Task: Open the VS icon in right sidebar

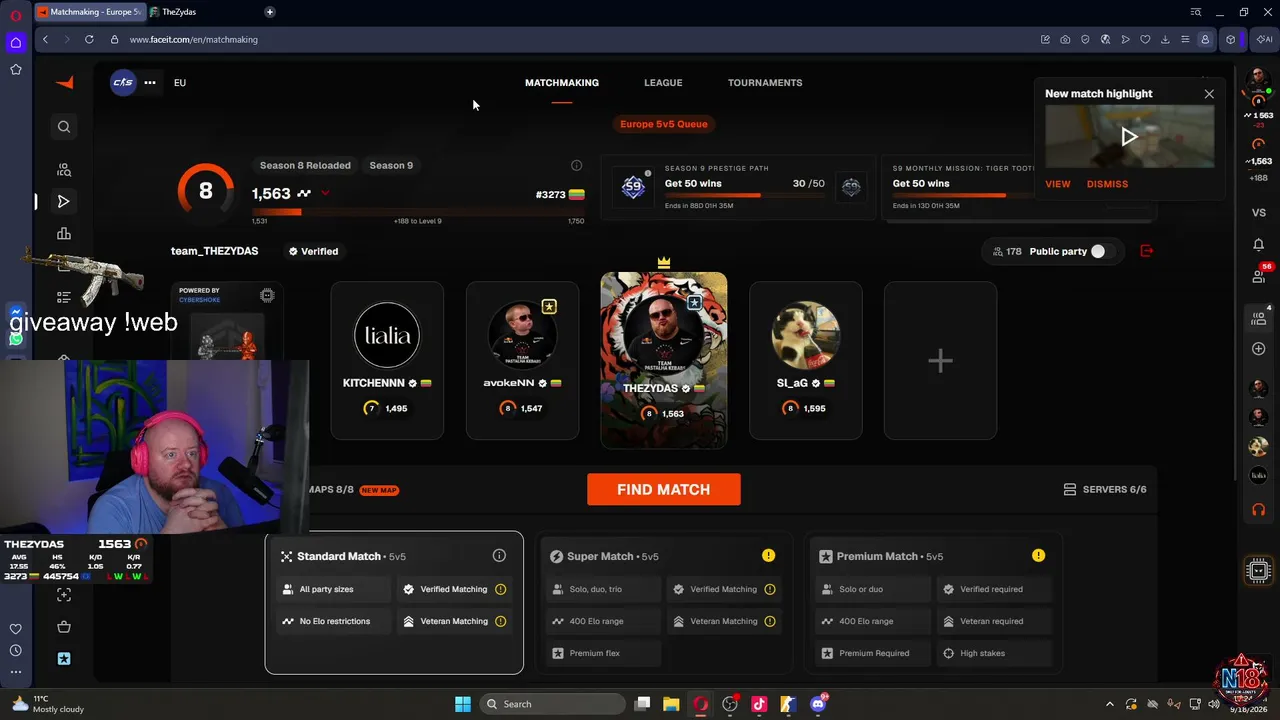Action: [1259, 213]
